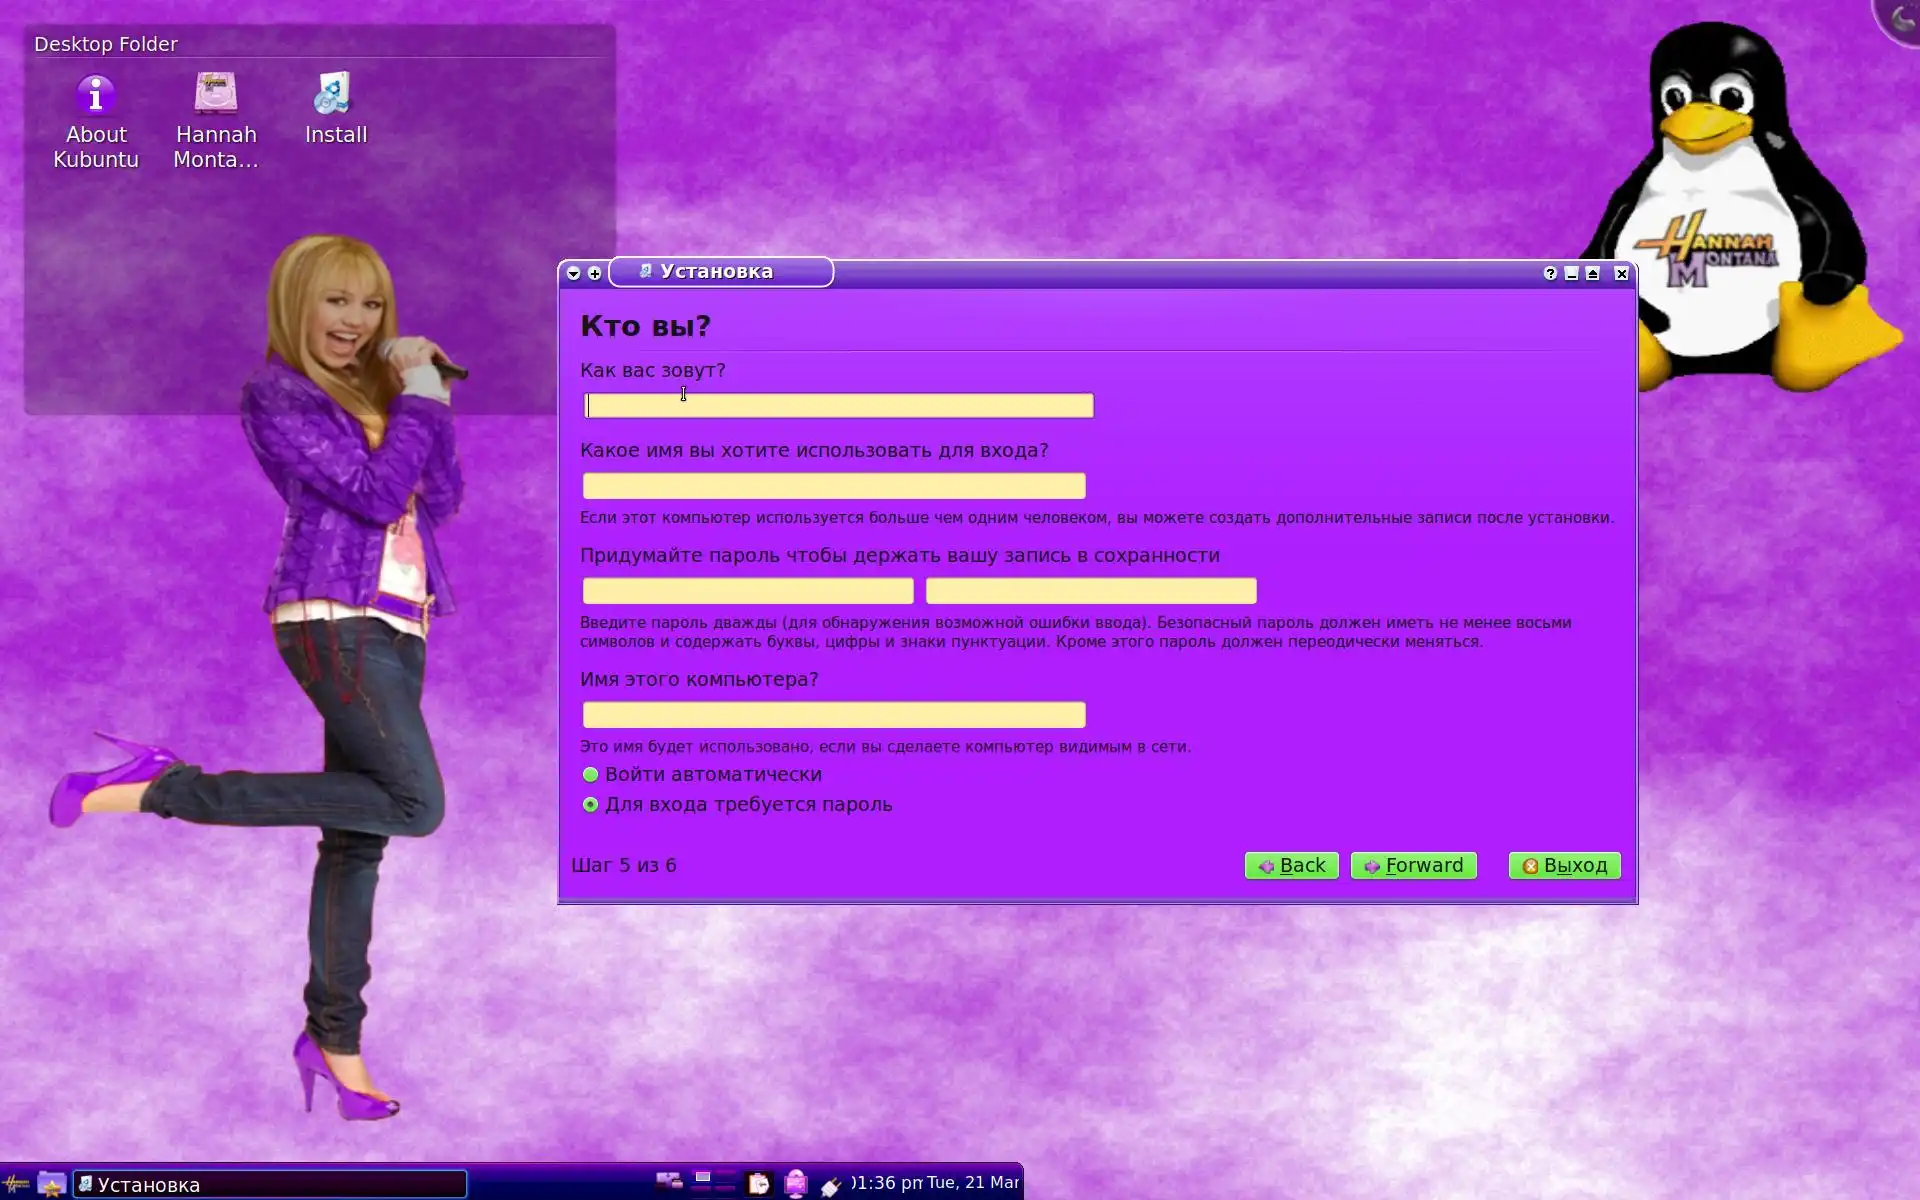Viewport: 1920px width, 1200px height.
Task: Click the Back button
Action: click(1291, 866)
